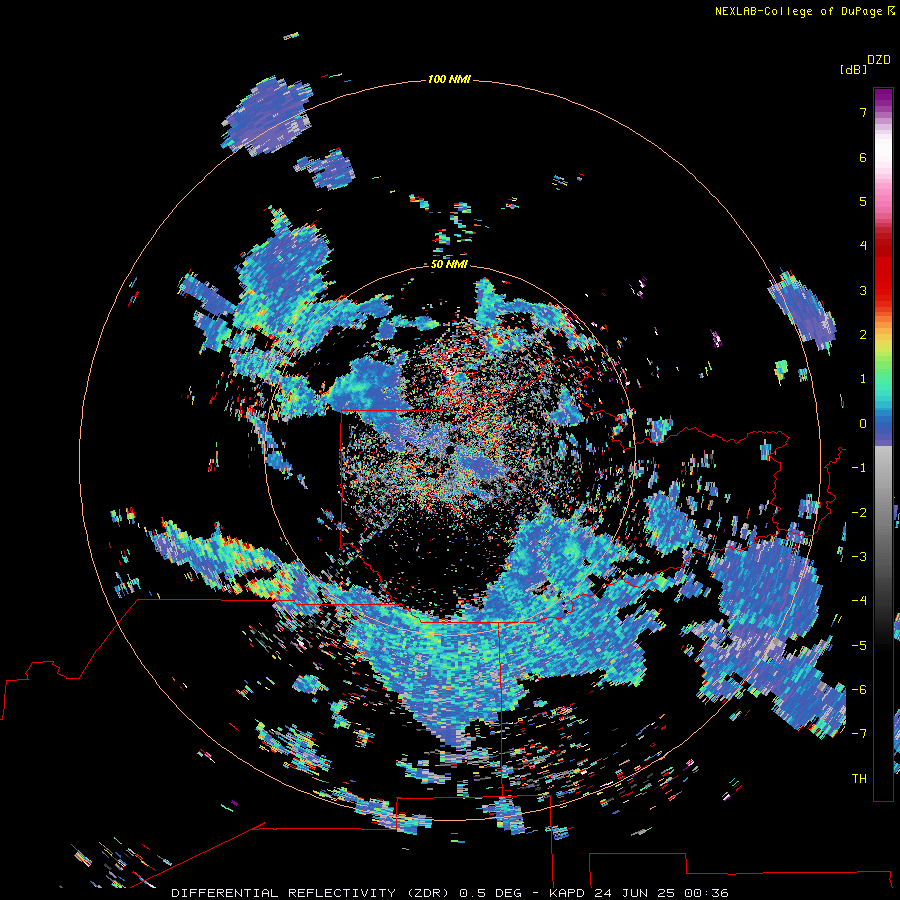Click the -1 value on color scale
Viewport: 900px width, 900px height.
click(x=859, y=468)
